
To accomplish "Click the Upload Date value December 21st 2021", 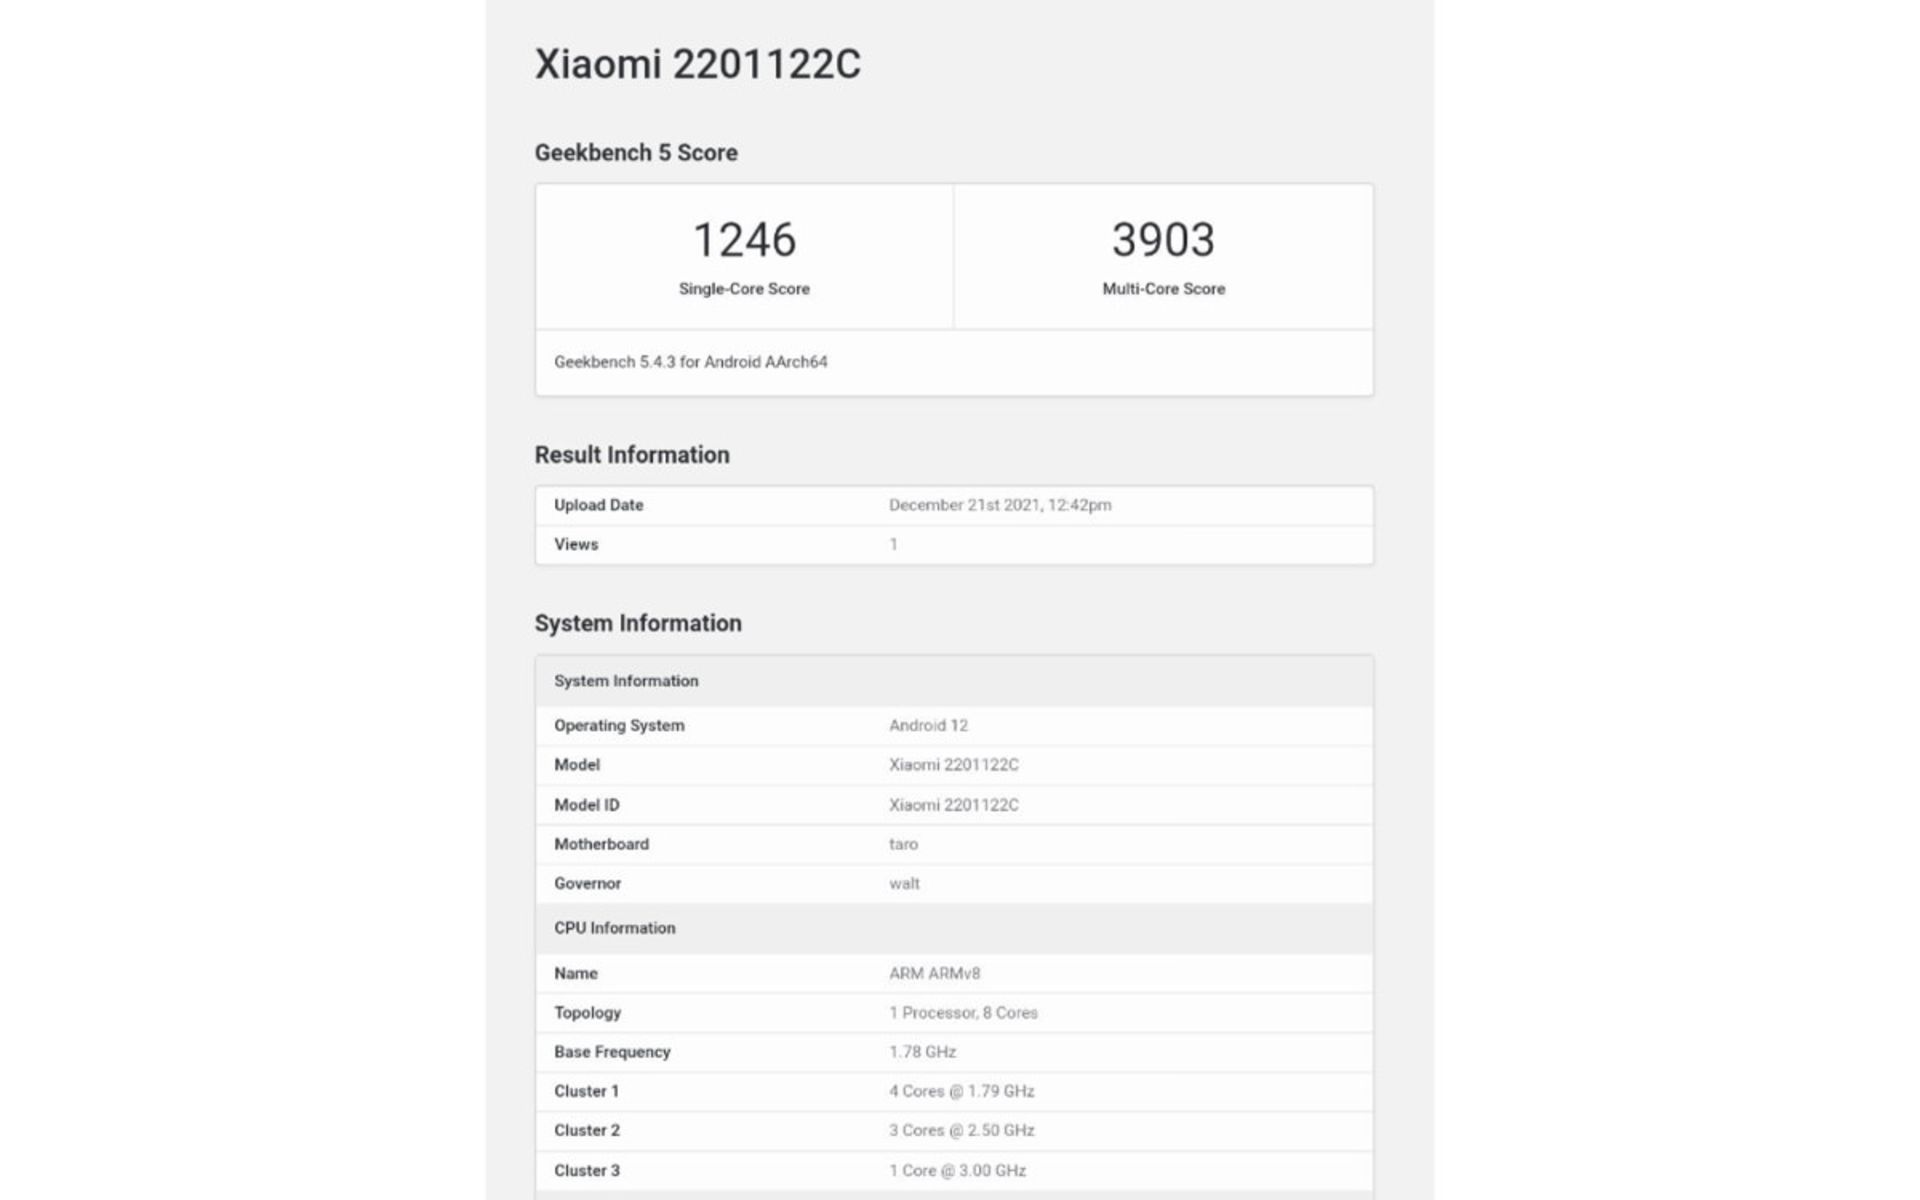I will (1000, 505).
